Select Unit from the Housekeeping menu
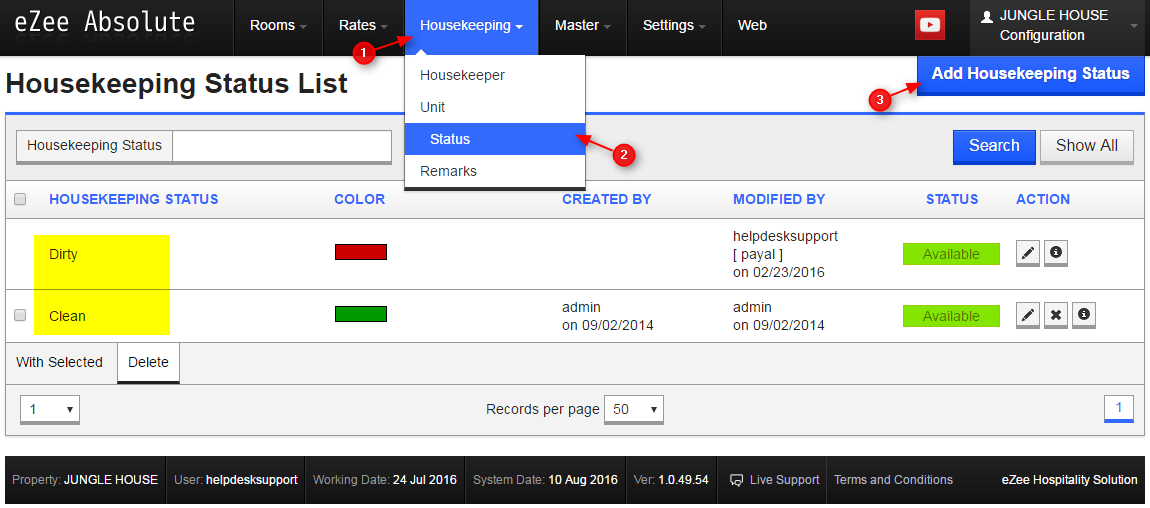This screenshot has width=1150, height=508. click(x=494, y=107)
